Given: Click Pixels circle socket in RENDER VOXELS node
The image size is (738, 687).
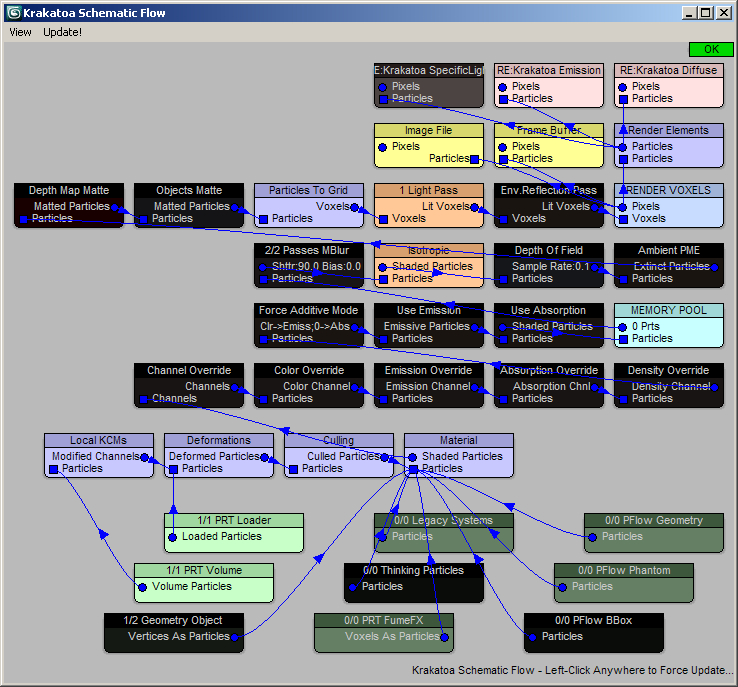Looking at the screenshot, I should click(x=623, y=207).
